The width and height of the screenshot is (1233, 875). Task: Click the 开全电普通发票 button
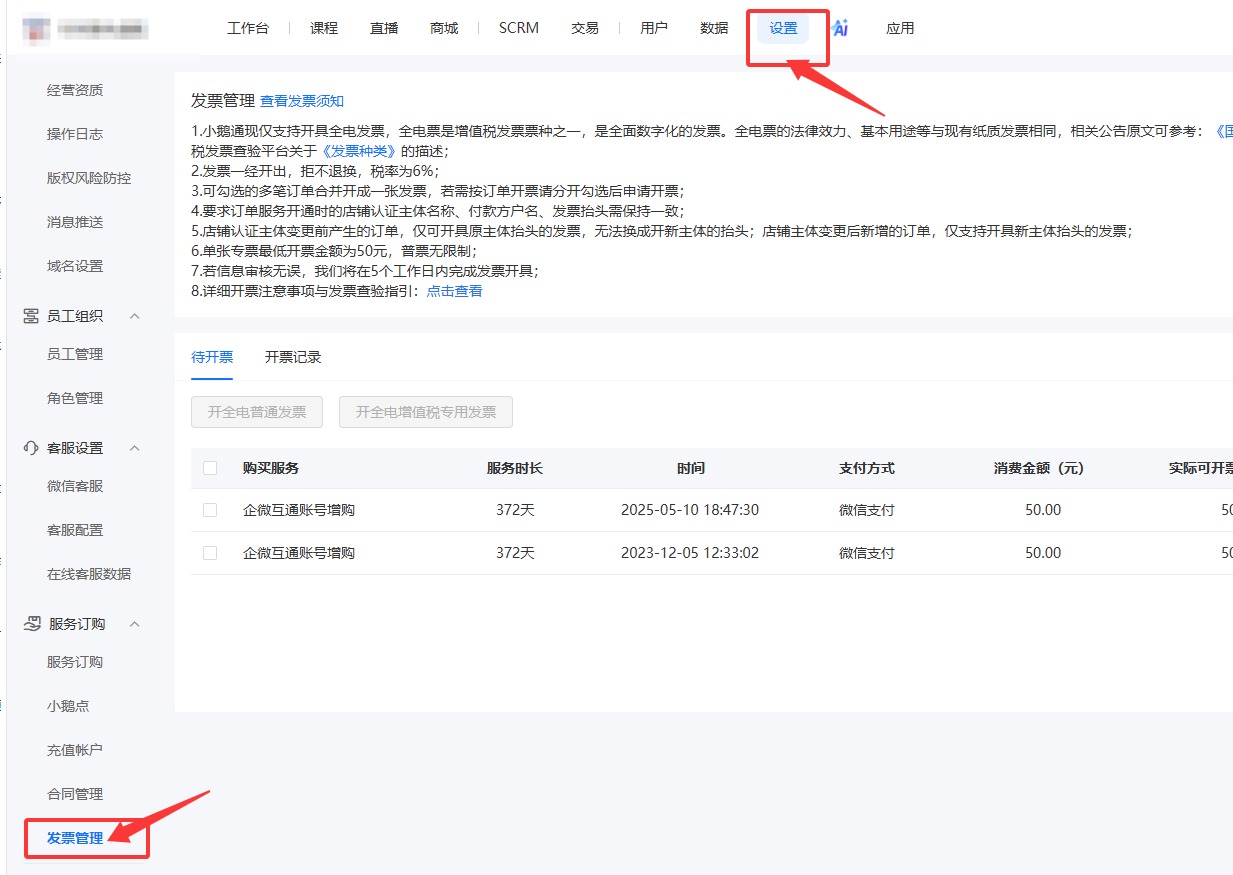(257, 412)
